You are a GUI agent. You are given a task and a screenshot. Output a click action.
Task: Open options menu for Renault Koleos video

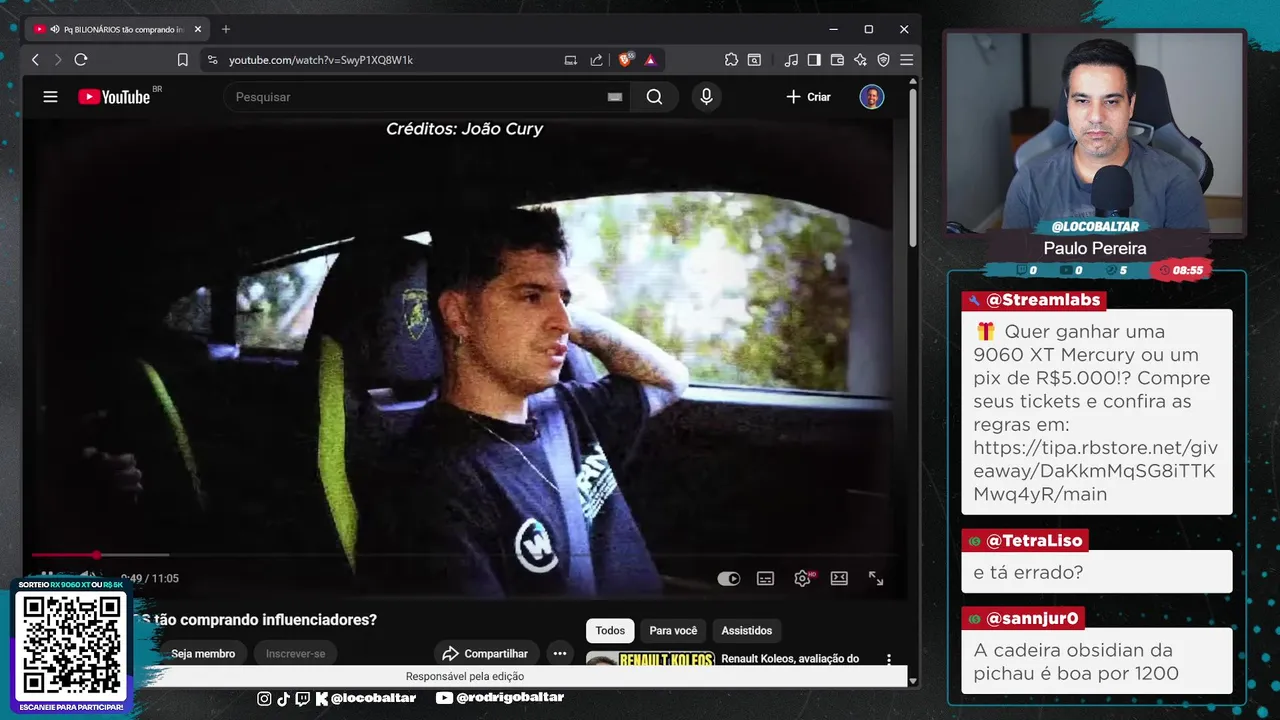click(x=889, y=659)
